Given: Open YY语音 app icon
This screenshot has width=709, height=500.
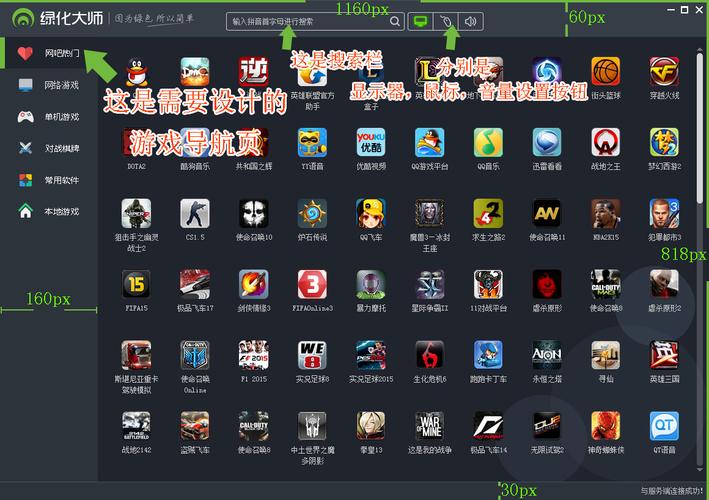Looking at the screenshot, I should (312, 142).
